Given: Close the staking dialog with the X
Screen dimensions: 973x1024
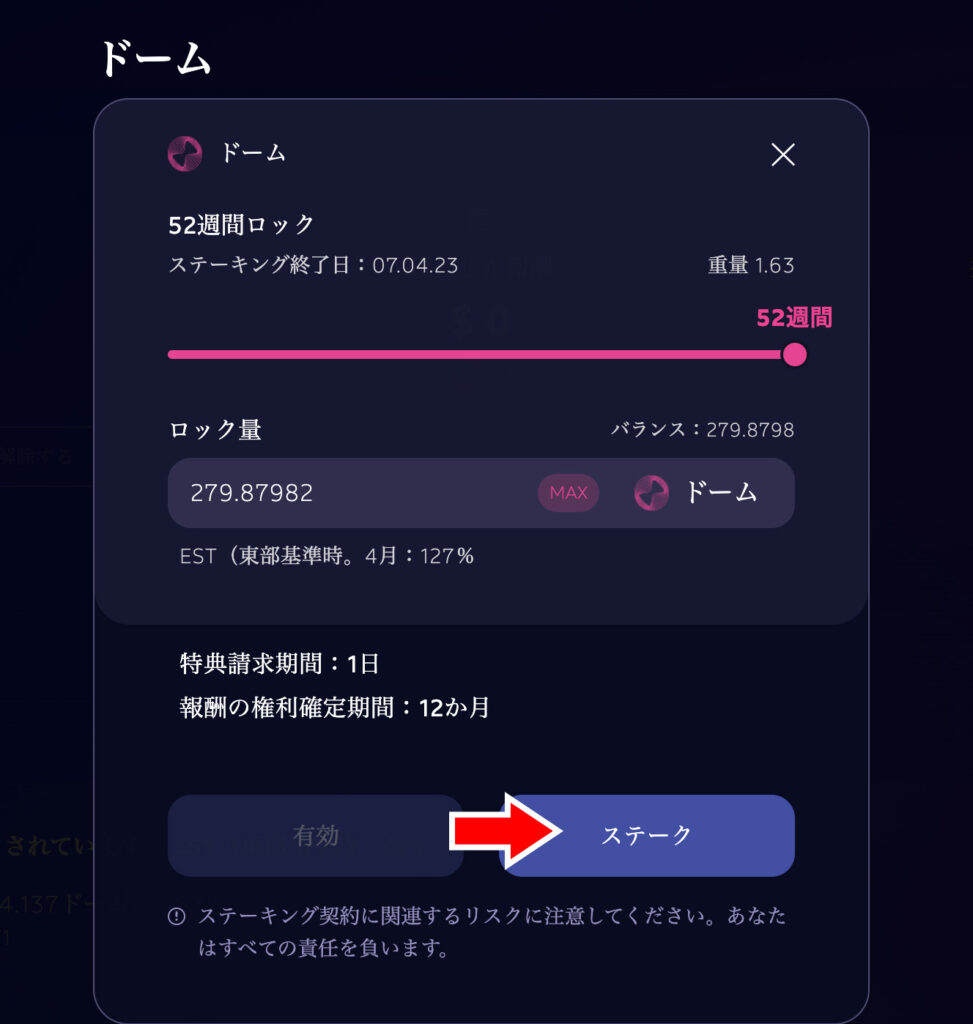Looking at the screenshot, I should click(782, 155).
